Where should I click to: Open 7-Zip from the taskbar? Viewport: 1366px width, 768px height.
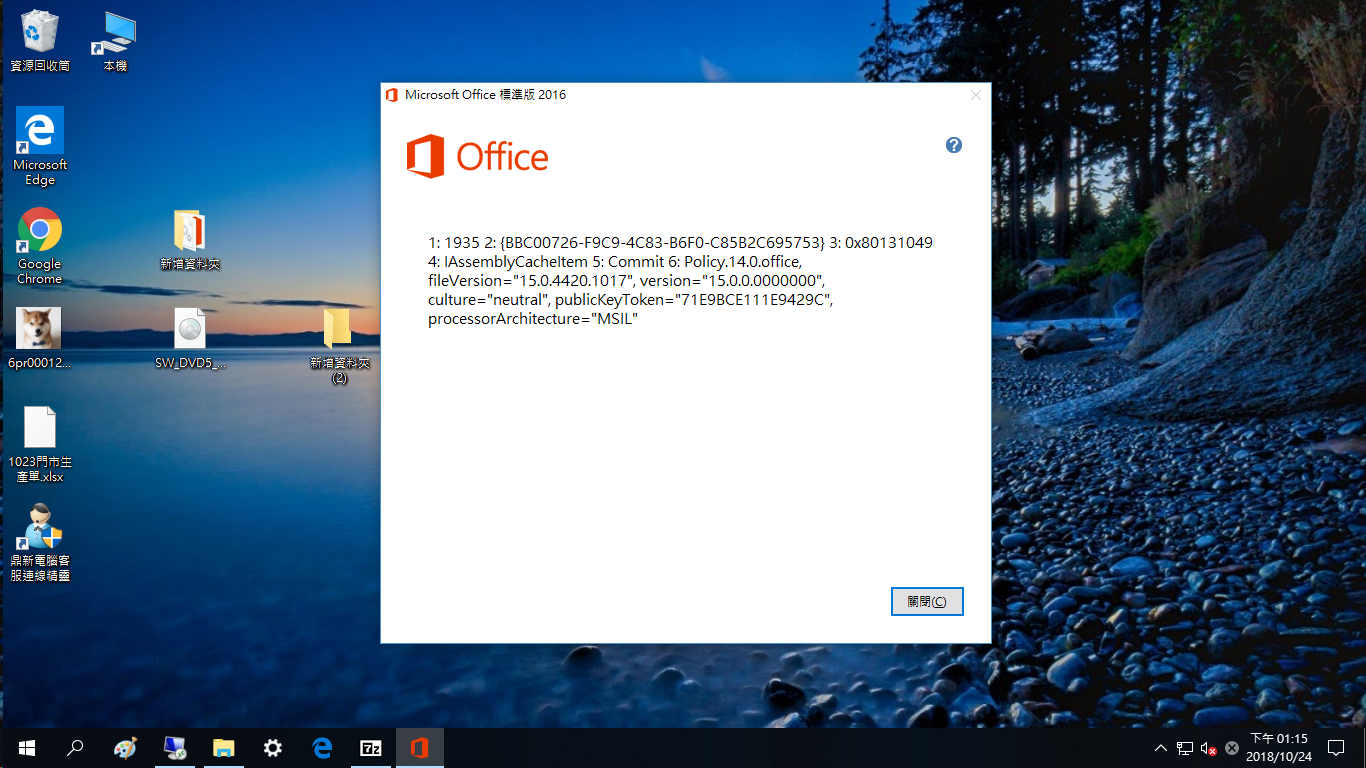pyautogui.click(x=371, y=748)
